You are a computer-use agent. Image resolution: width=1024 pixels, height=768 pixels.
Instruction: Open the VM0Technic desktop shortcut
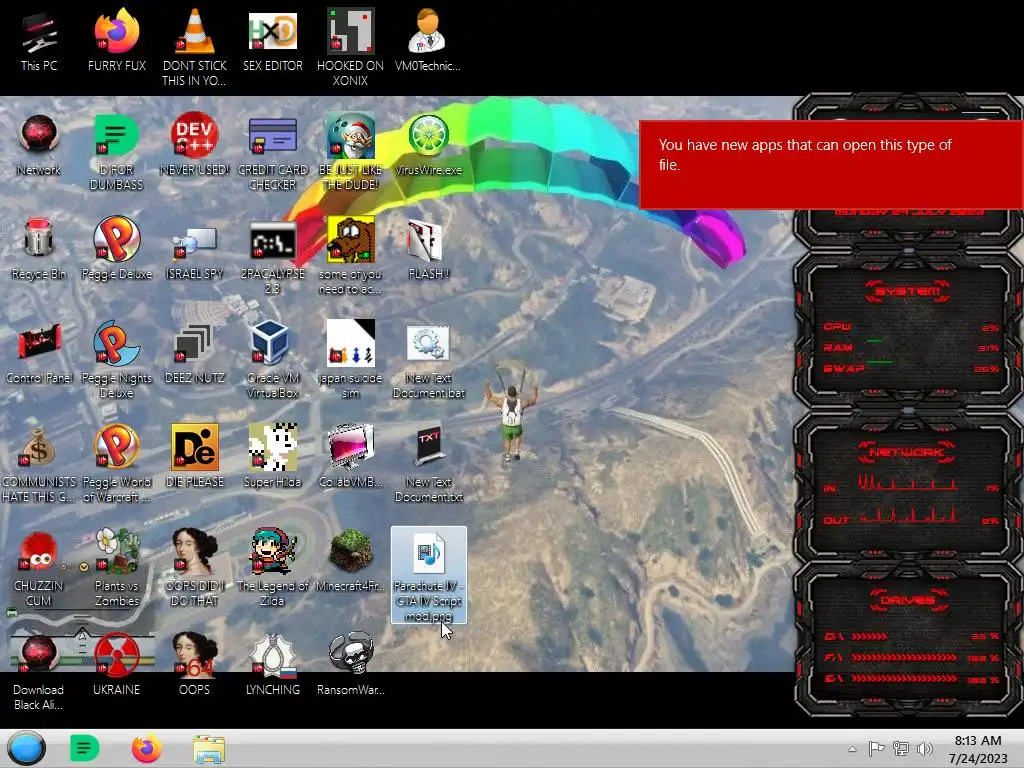[428, 42]
